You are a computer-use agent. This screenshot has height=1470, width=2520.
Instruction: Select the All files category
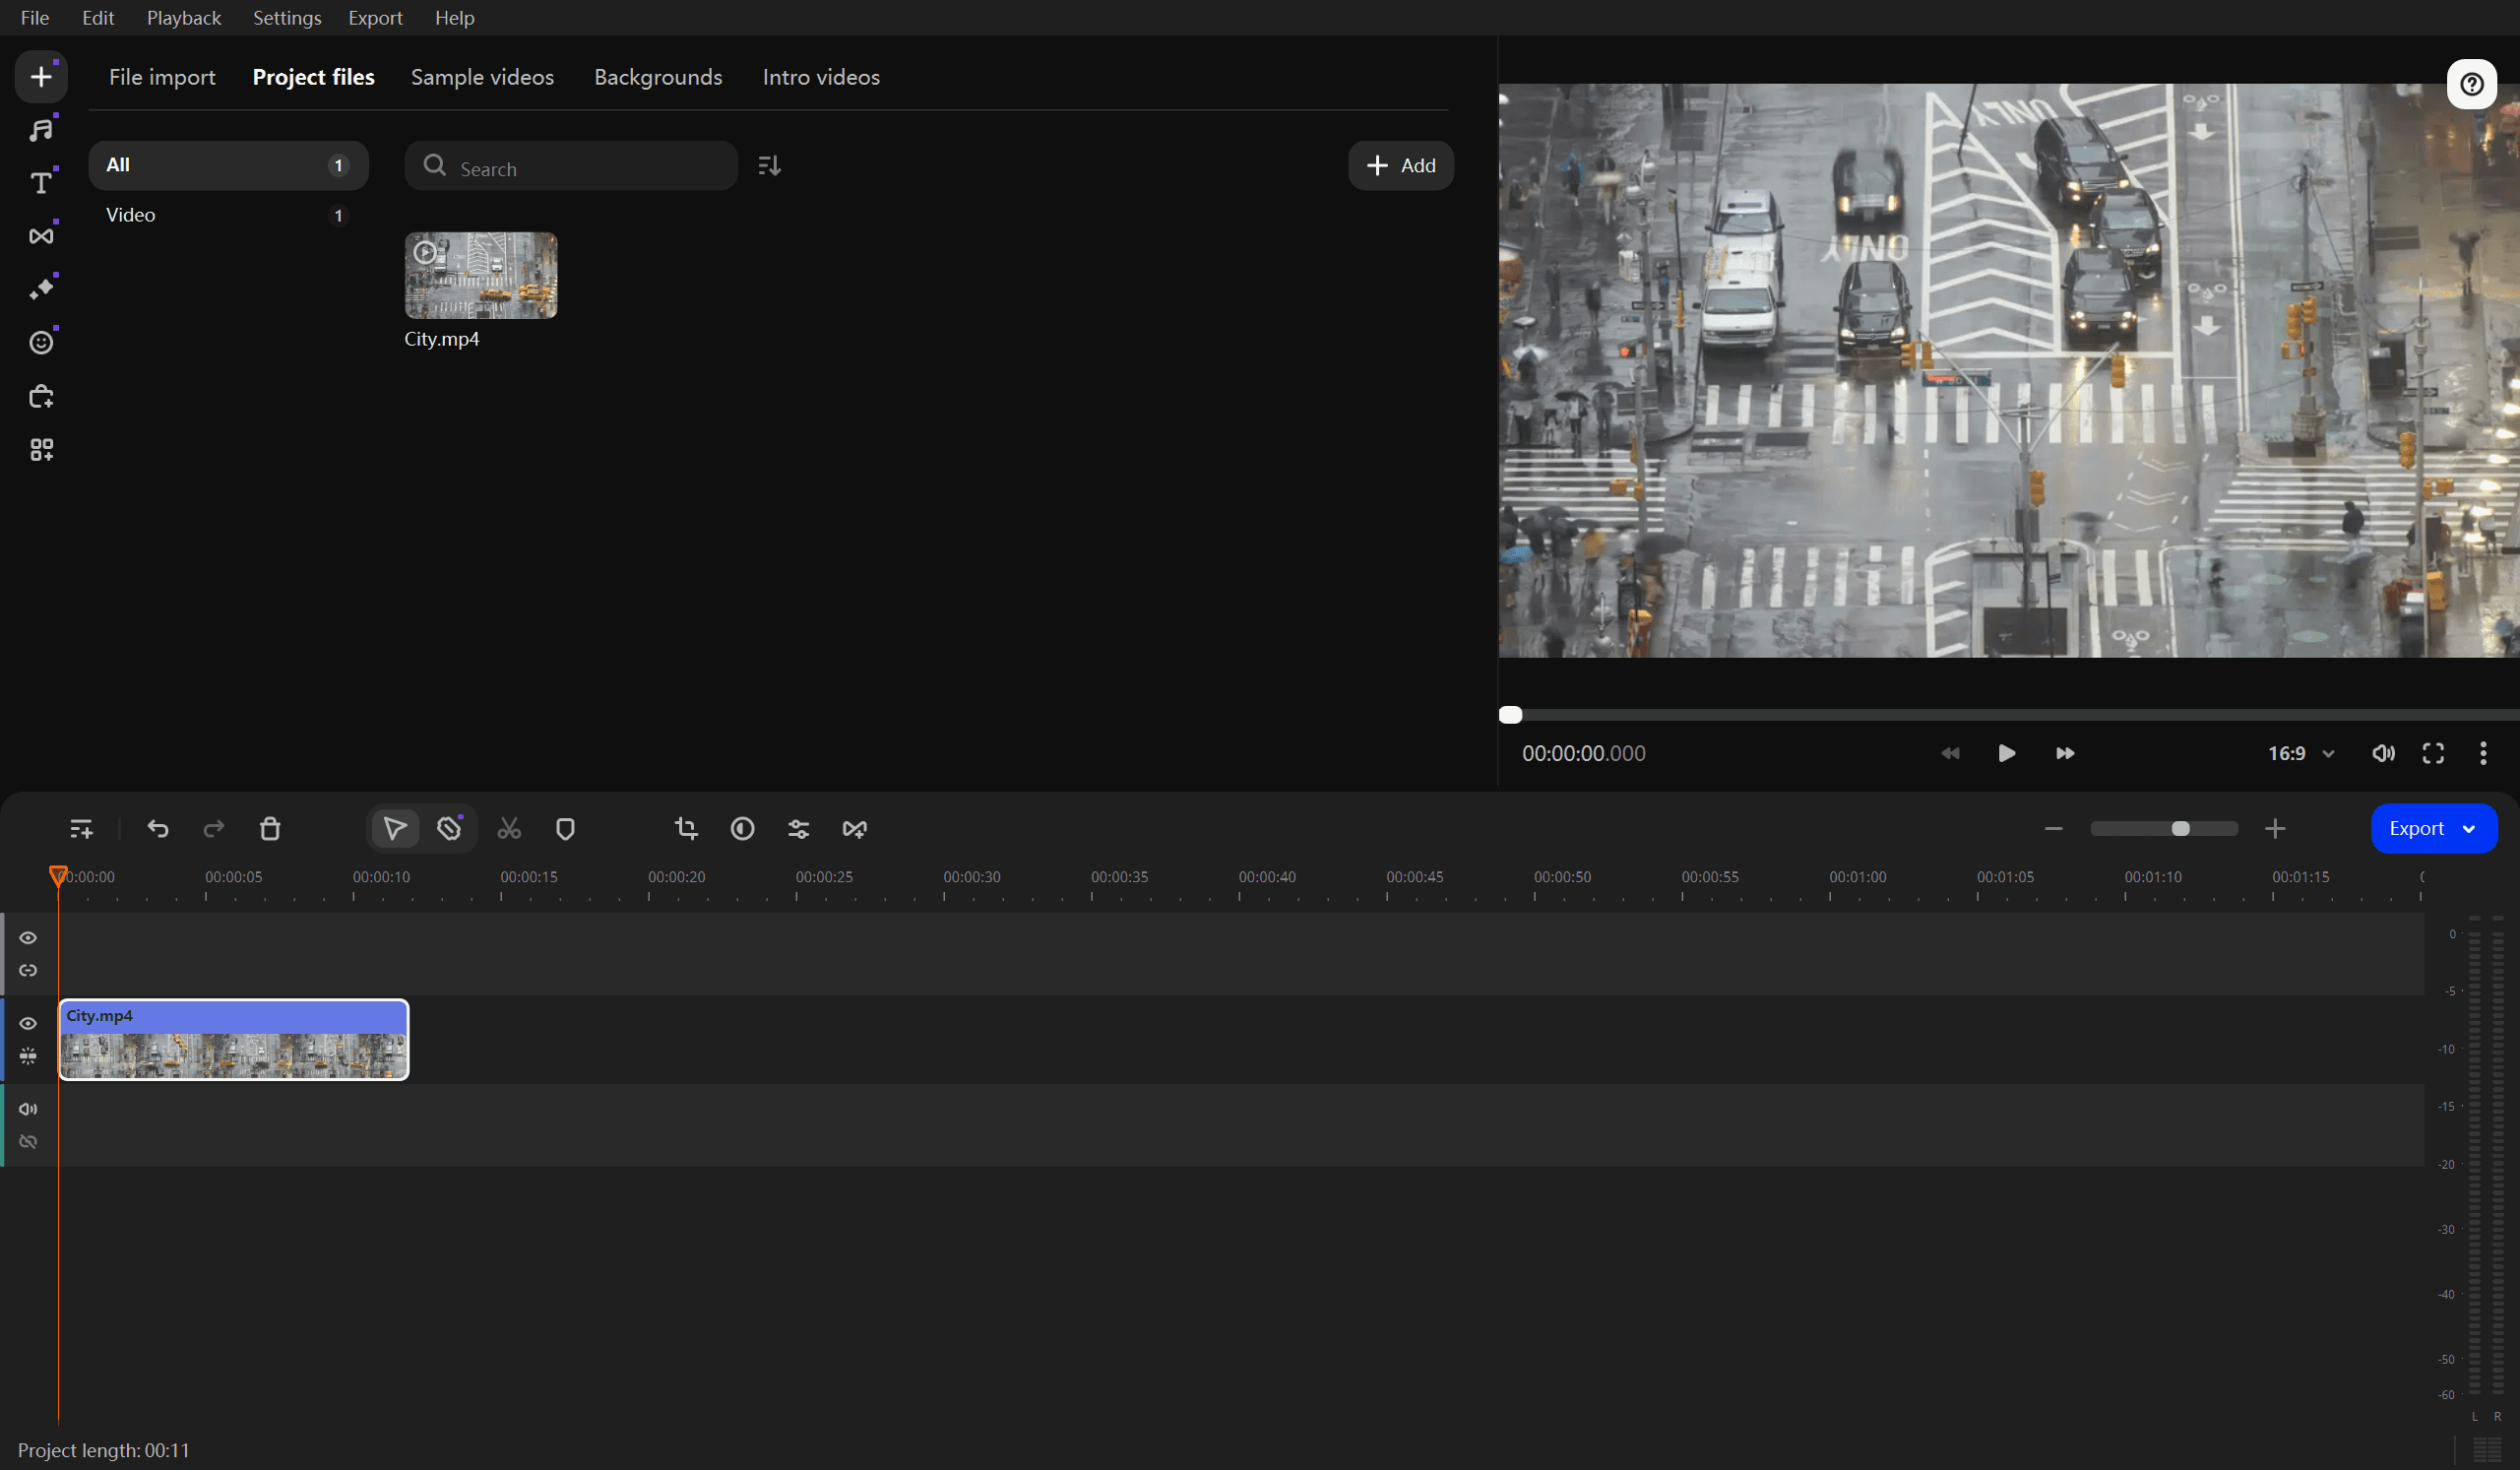tap(228, 165)
